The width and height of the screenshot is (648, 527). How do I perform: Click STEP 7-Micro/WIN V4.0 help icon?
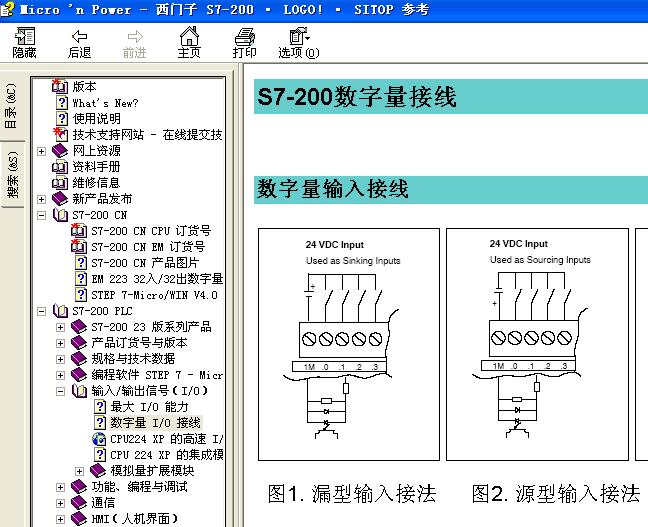click(81, 295)
